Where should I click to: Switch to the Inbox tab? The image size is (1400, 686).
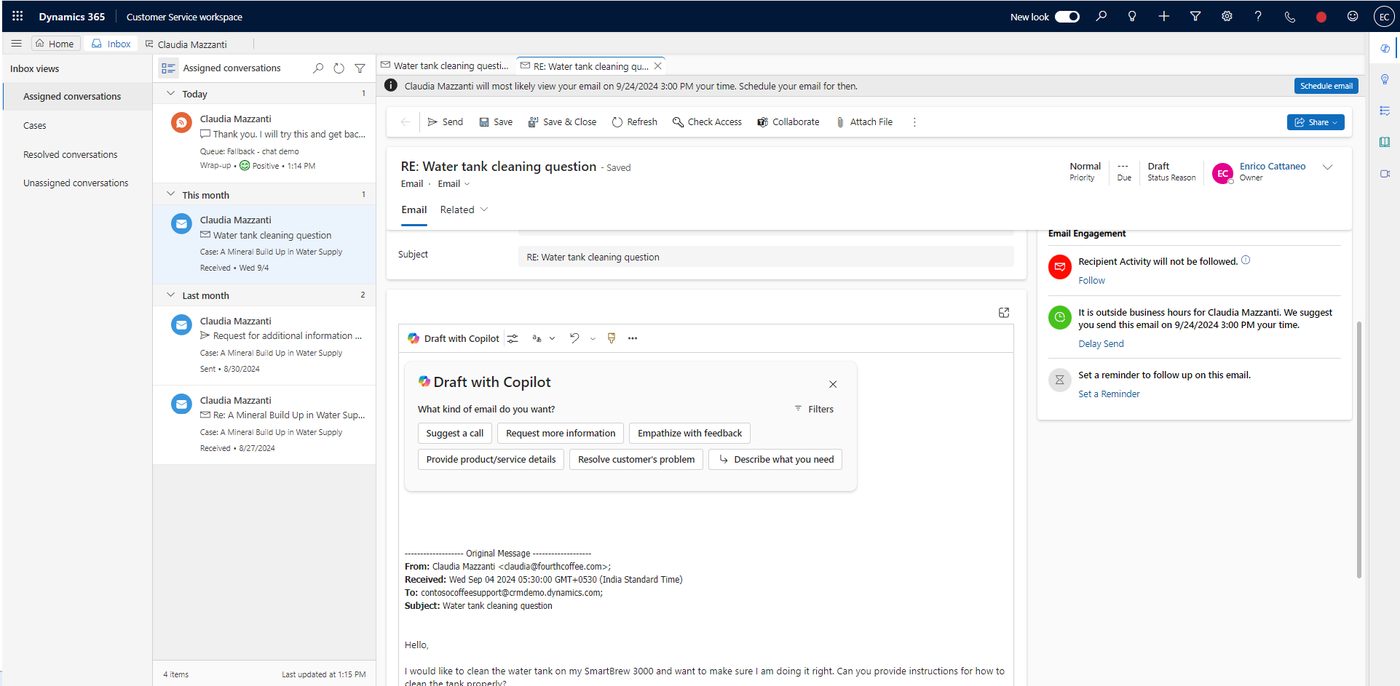[x=111, y=44]
